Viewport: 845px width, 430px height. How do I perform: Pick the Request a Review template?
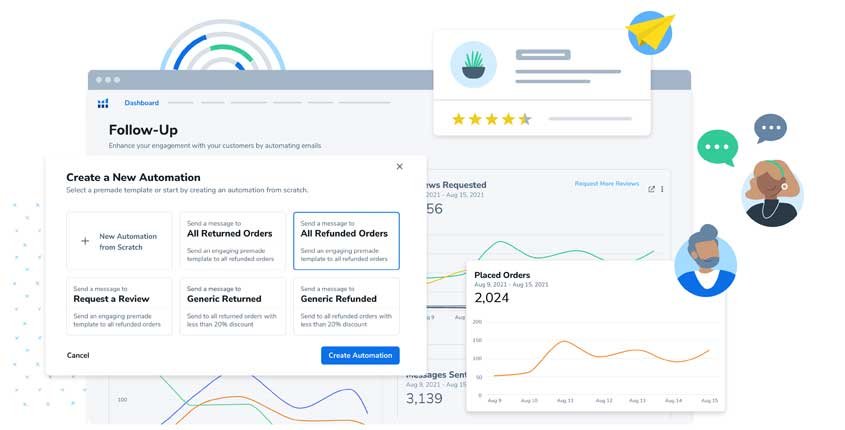tap(120, 306)
